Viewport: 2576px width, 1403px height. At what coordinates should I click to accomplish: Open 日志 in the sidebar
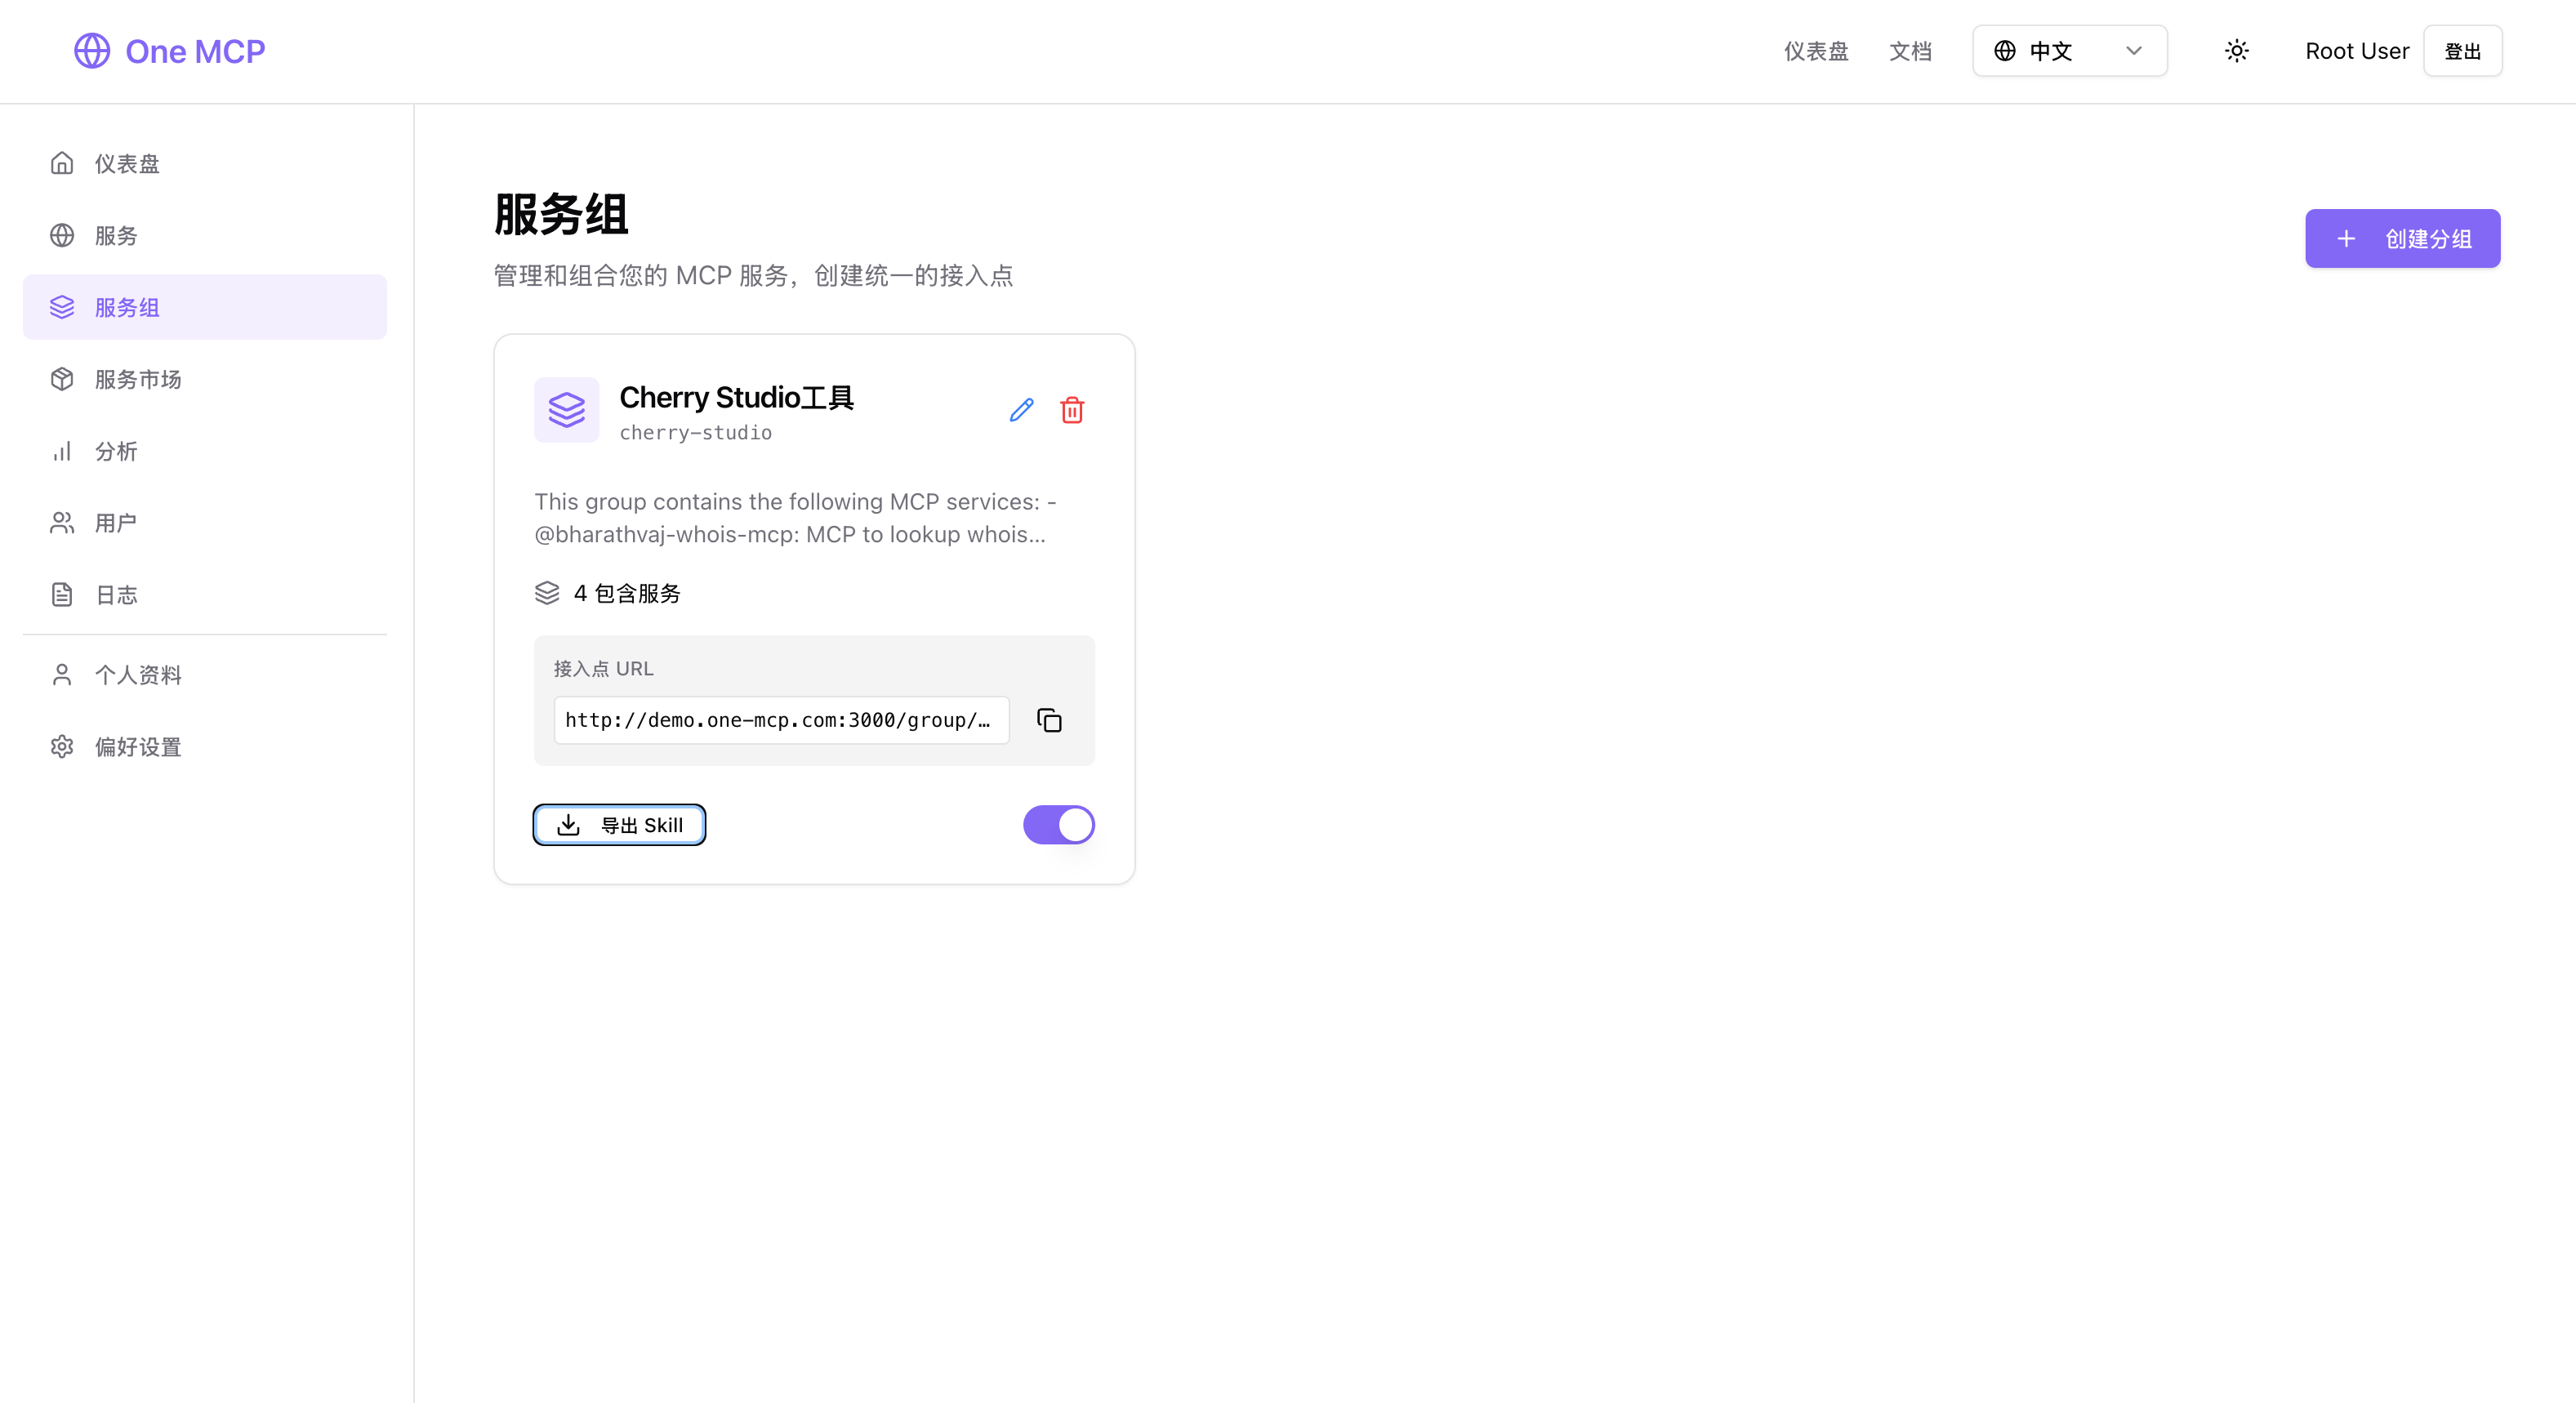pos(204,595)
